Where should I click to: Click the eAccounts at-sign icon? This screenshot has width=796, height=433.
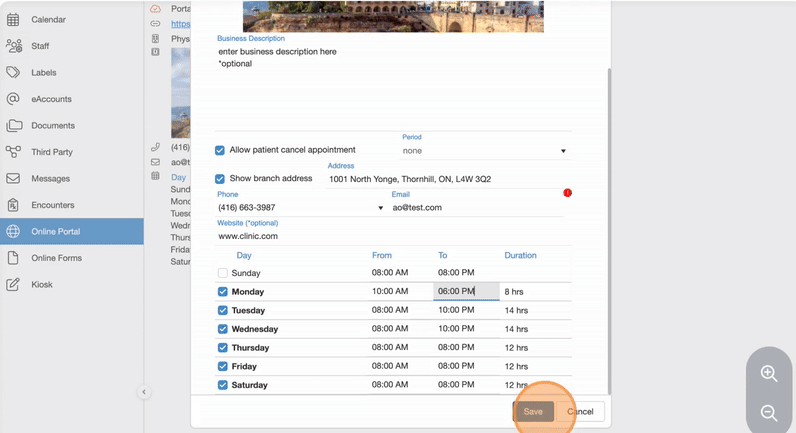[x=13, y=99]
